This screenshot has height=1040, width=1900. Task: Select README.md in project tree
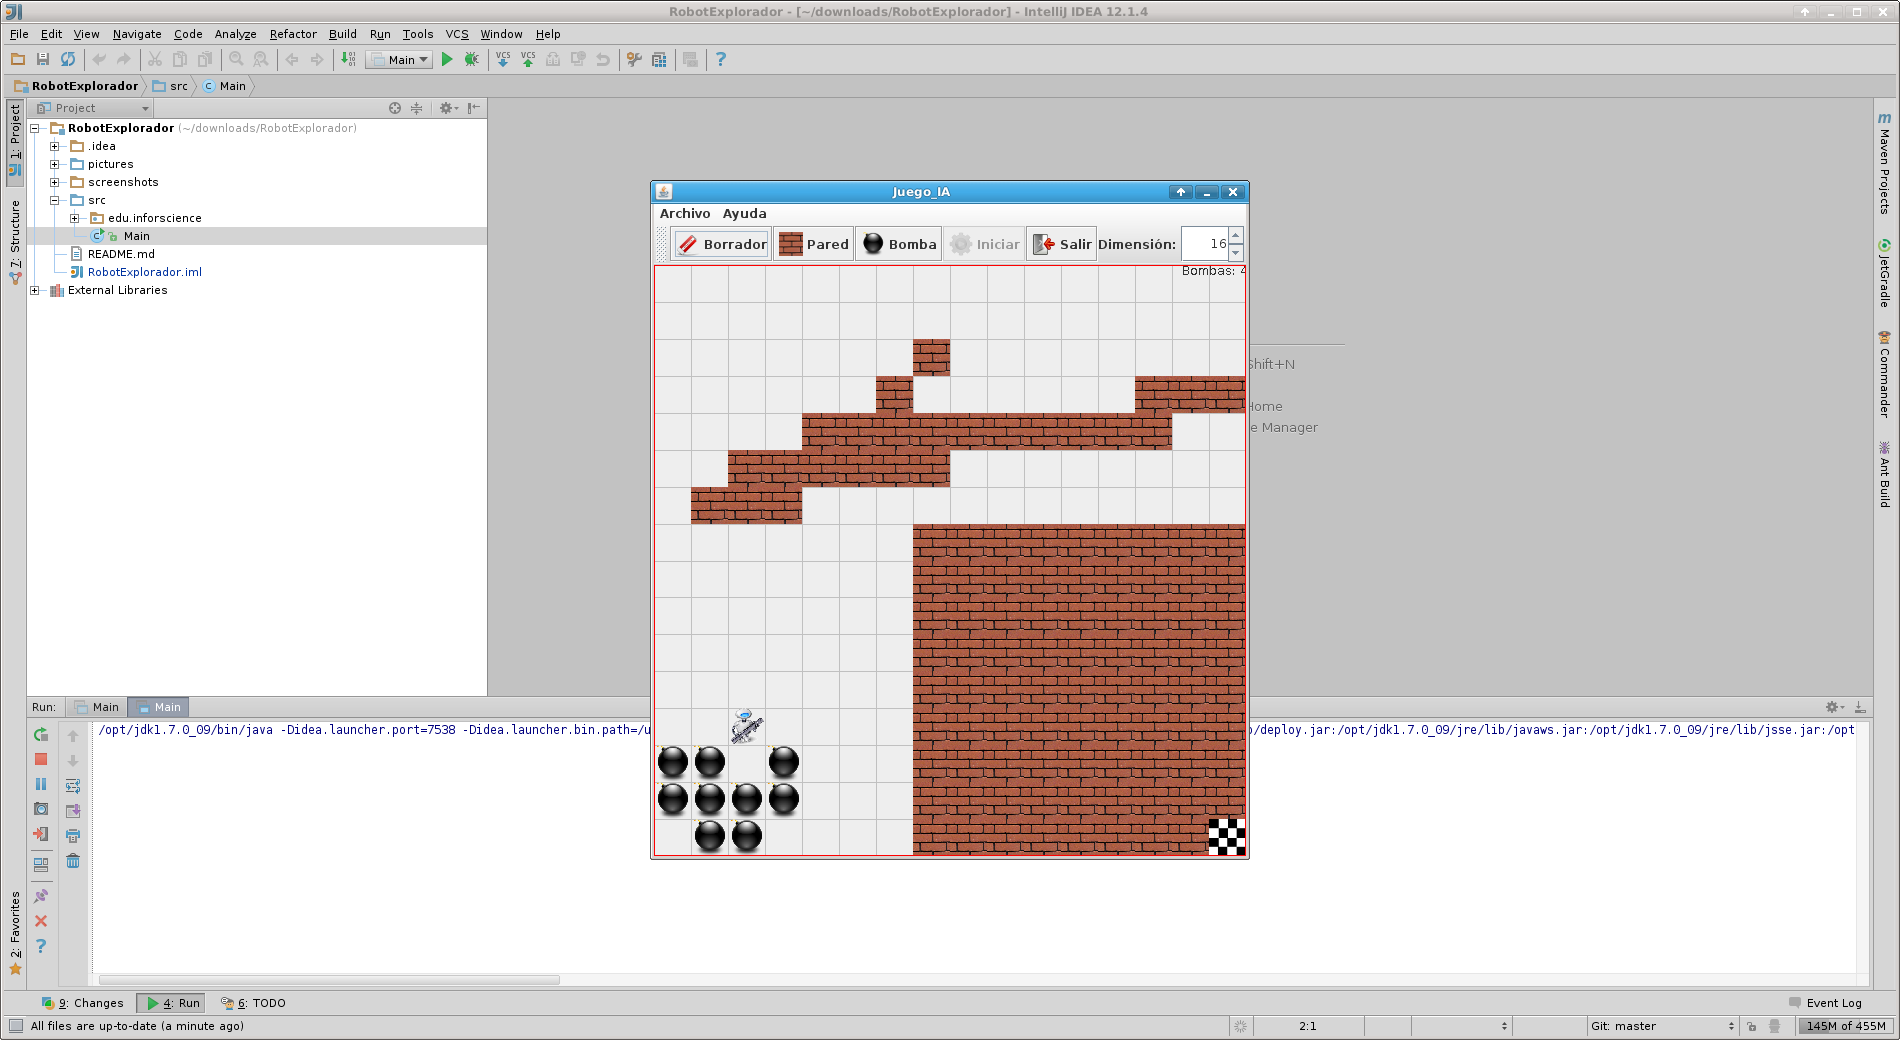point(121,254)
